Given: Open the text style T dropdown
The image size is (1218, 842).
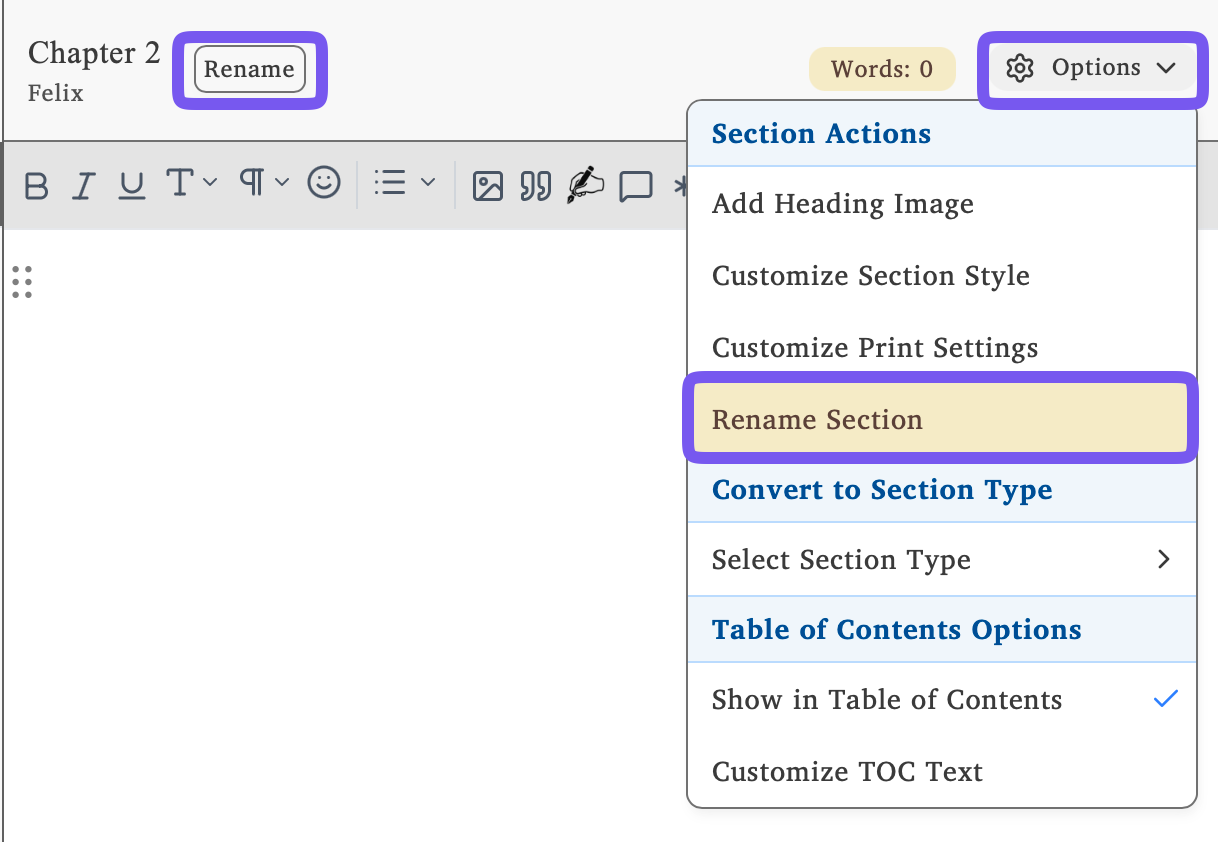Looking at the screenshot, I should [x=190, y=184].
